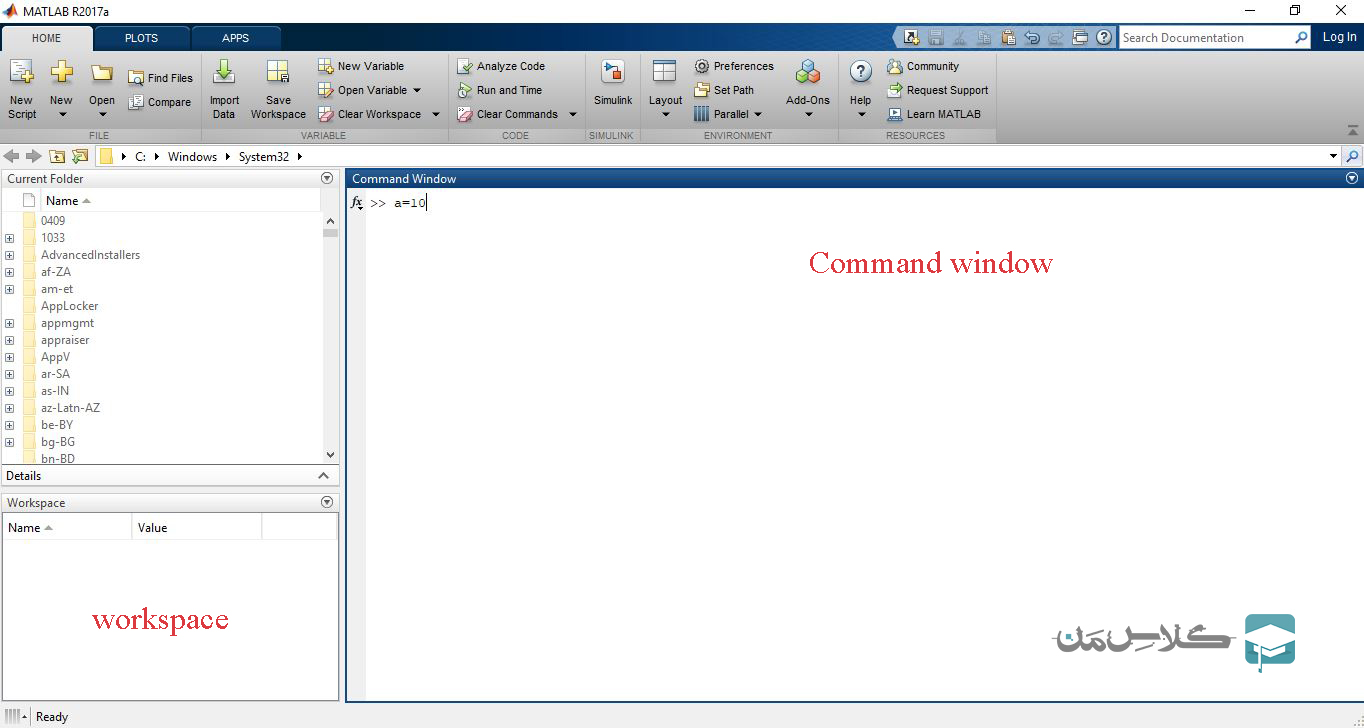
Task: Go back with the left arrow
Action: (x=12, y=156)
